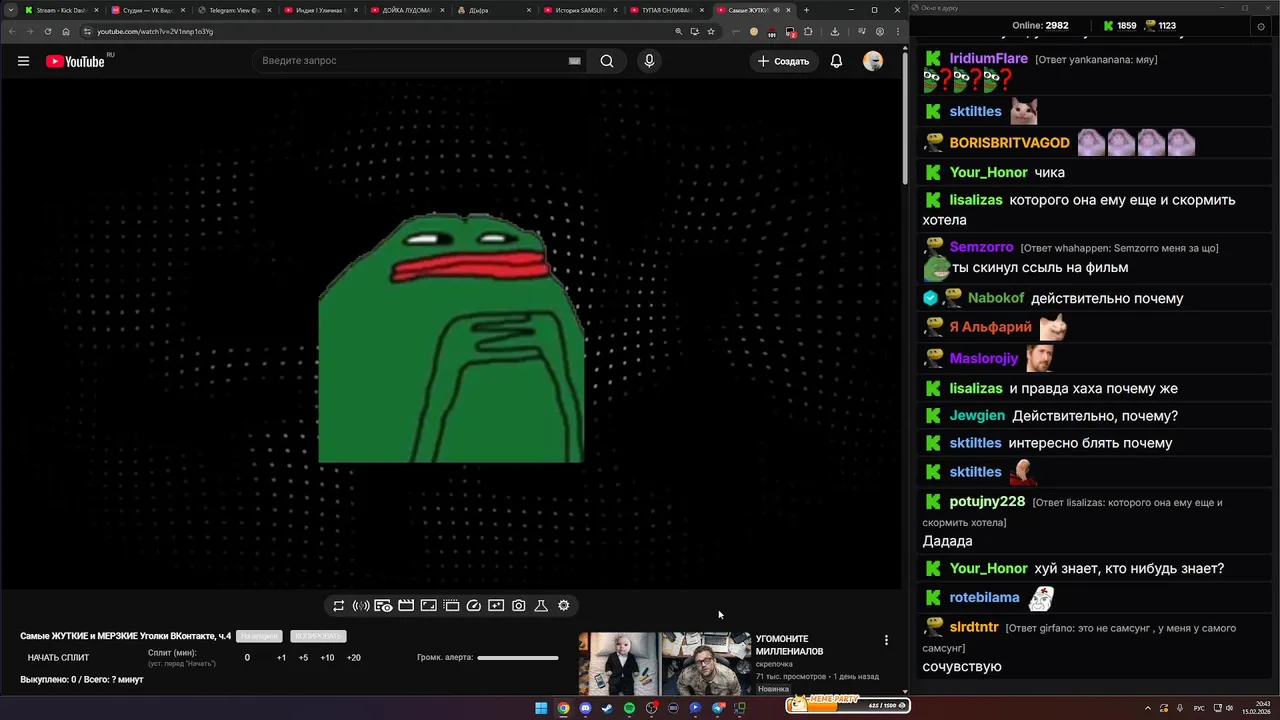Click the speedometer icon in overlay toolbar
The width and height of the screenshot is (1280, 720).
coord(474,606)
